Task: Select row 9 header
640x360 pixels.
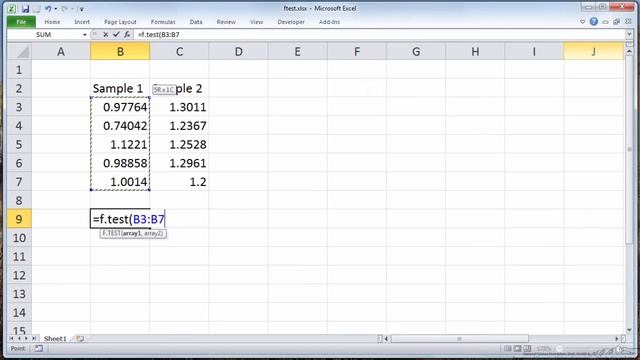Action: click(x=19, y=219)
